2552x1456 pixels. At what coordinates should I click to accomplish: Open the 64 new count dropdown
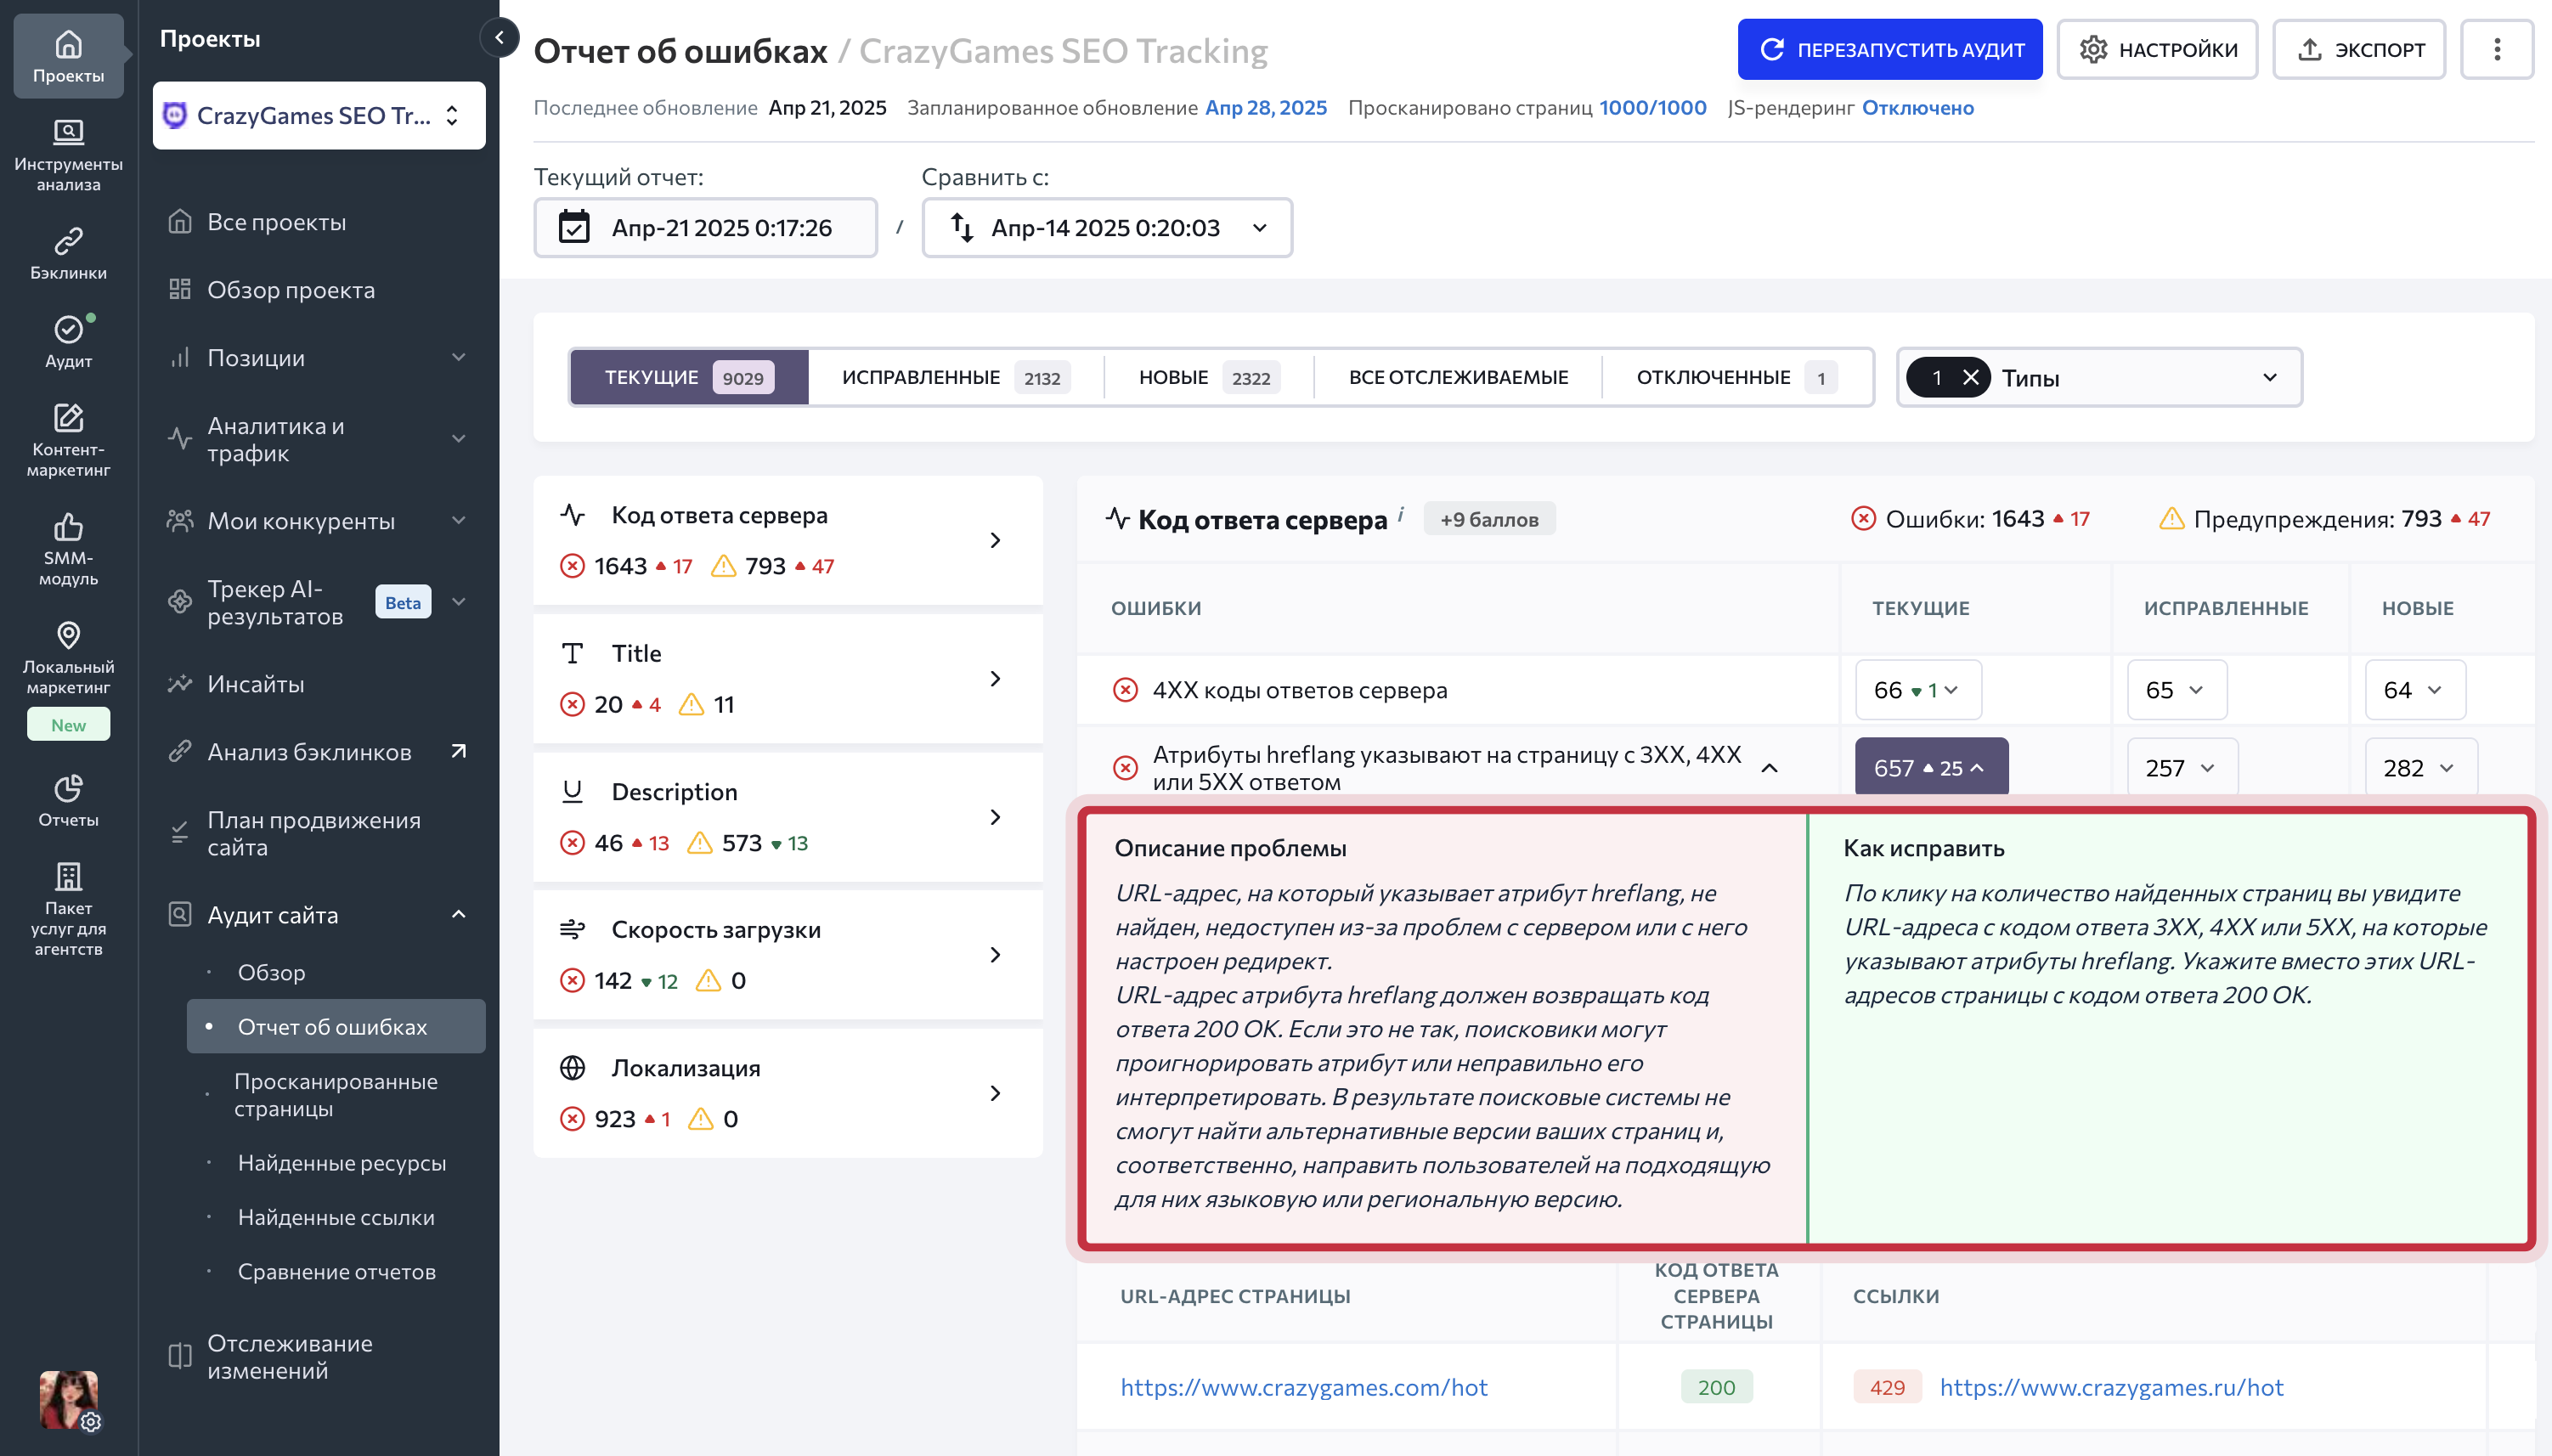point(2415,690)
